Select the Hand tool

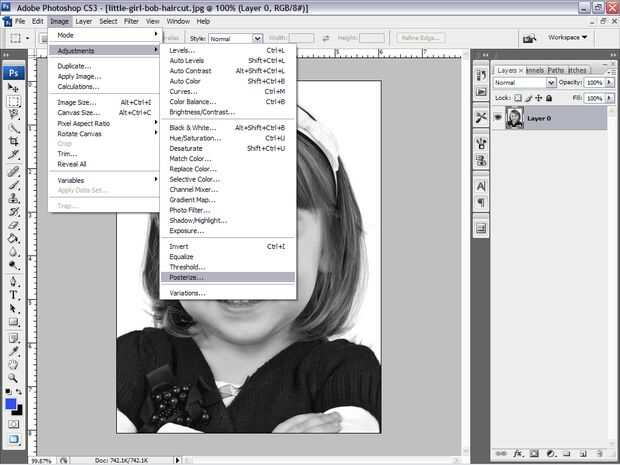coord(13,364)
